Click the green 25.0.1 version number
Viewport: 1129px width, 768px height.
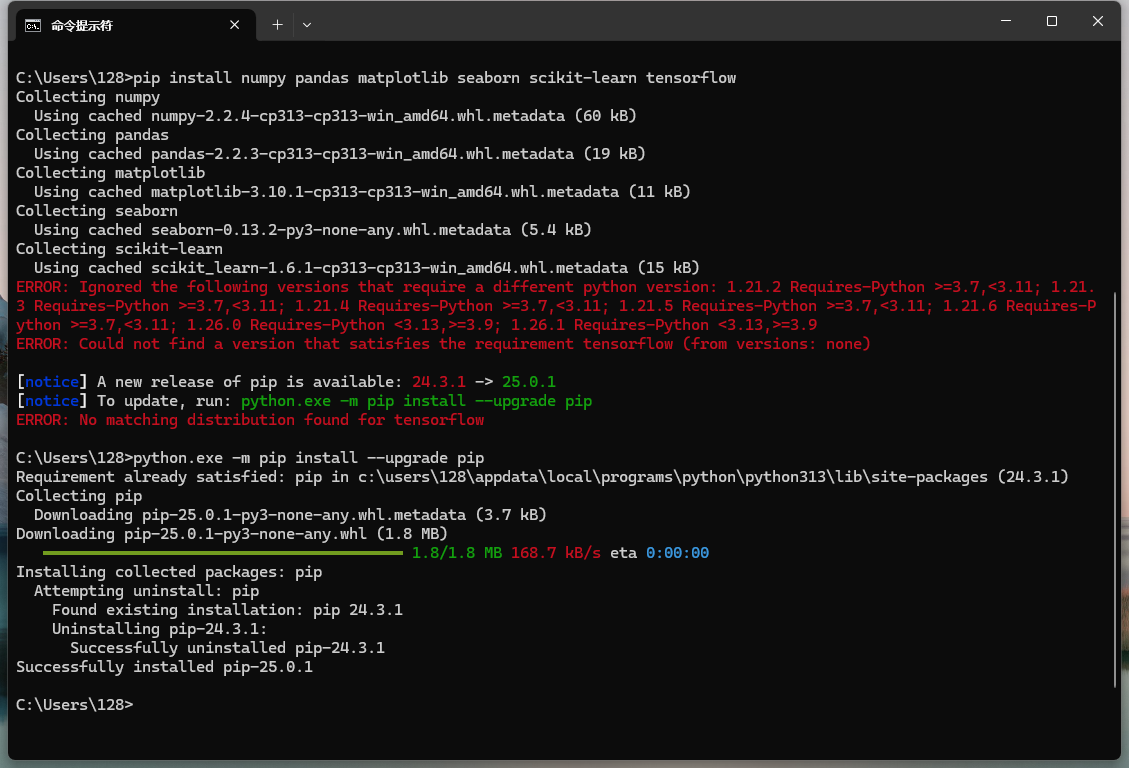[528, 382]
